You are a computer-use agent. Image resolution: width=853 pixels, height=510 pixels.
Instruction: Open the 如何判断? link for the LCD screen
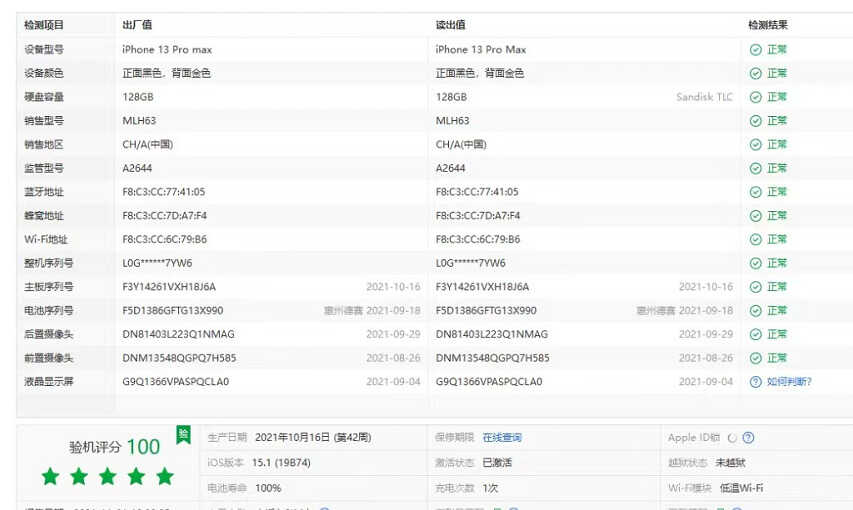tap(789, 382)
